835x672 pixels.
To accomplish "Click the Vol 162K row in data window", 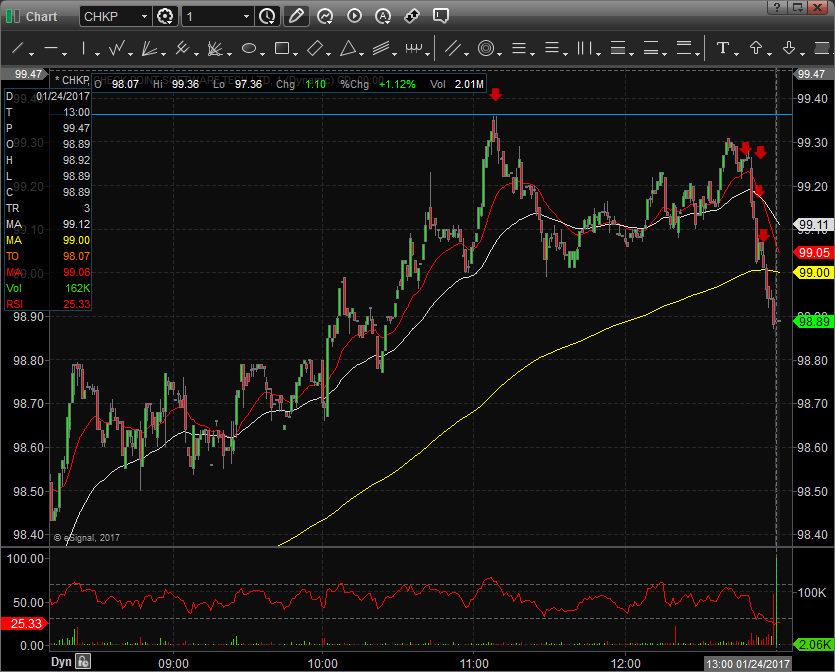I will [x=48, y=288].
